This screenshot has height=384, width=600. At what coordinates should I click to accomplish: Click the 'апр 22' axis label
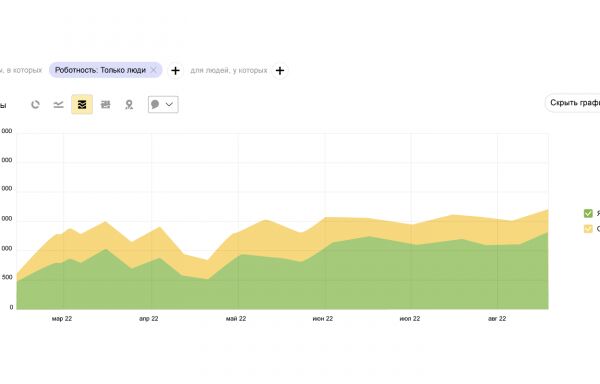[x=149, y=319]
